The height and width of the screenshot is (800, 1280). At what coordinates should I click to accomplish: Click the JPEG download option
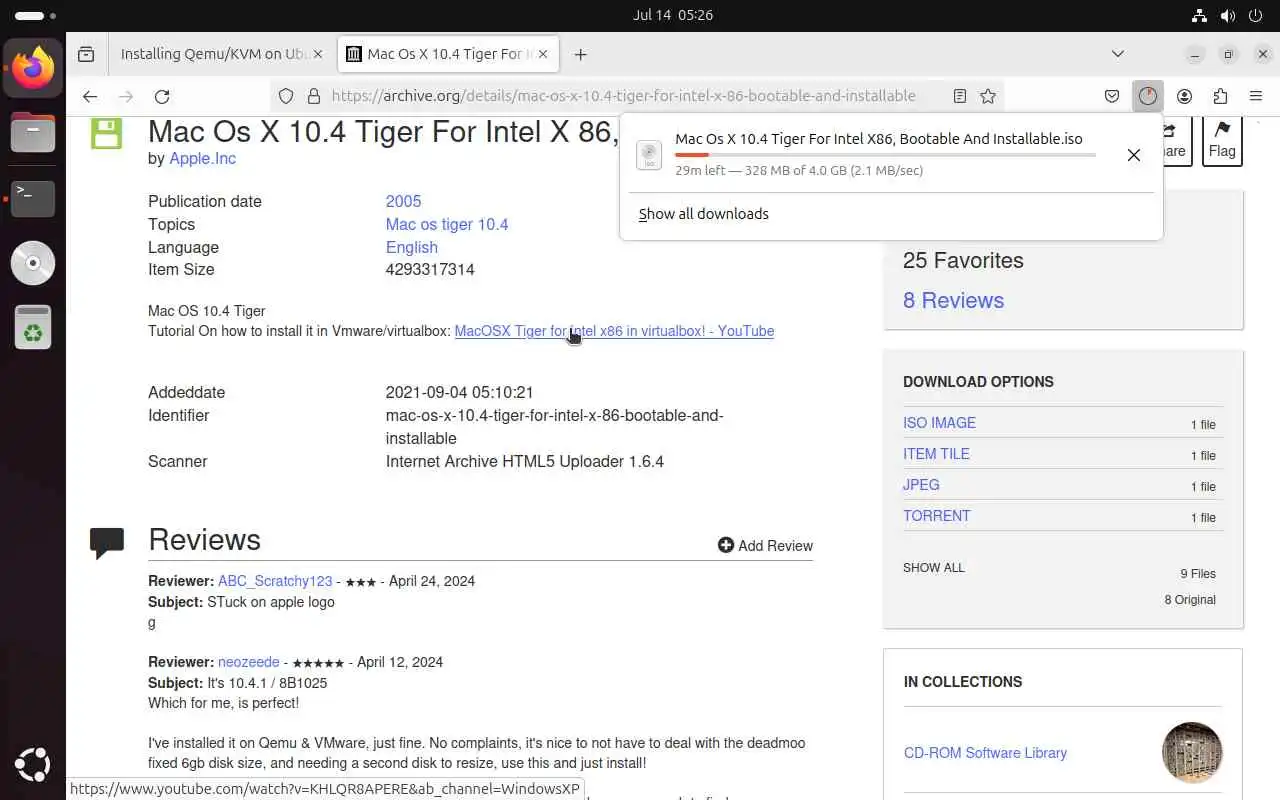(921, 485)
